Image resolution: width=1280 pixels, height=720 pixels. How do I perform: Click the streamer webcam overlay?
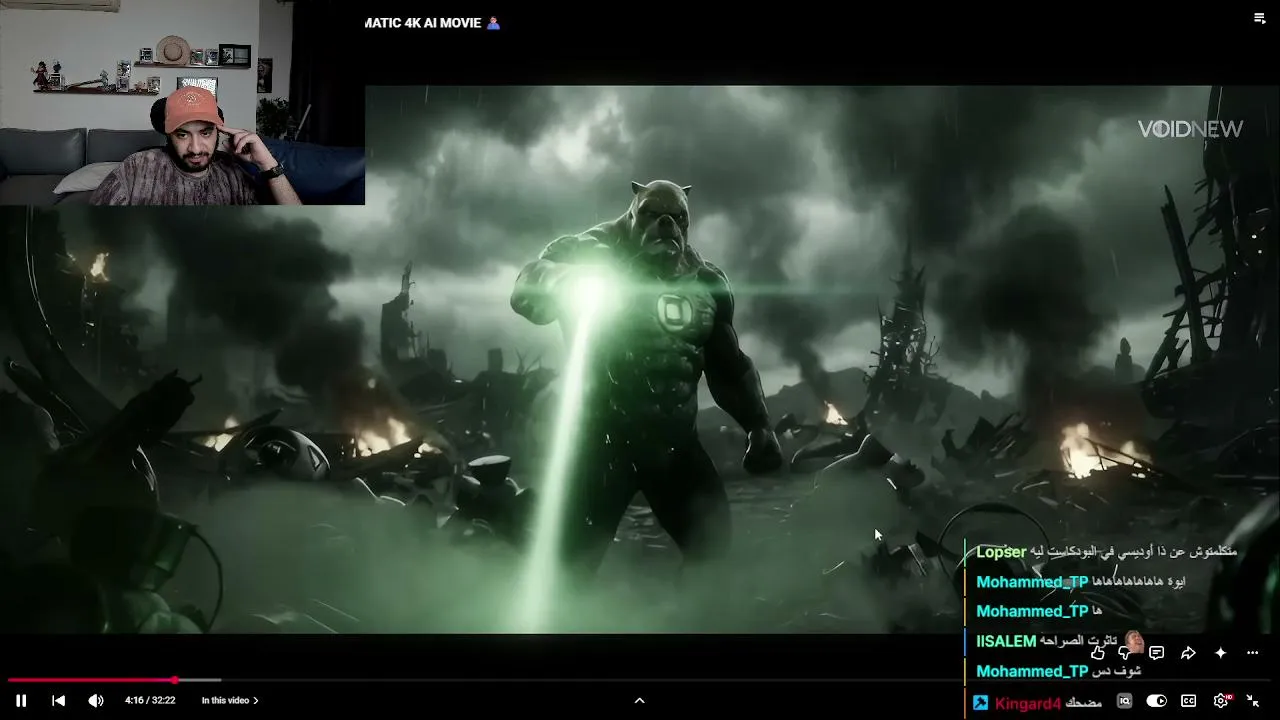(182, 102)
